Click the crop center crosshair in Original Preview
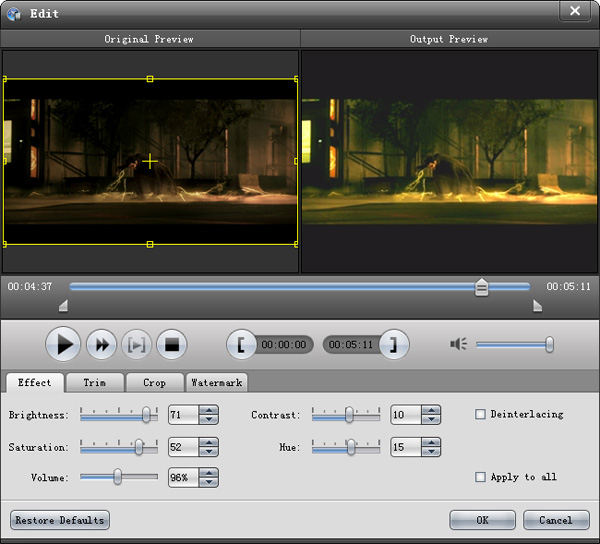 (x=150, y=161)
